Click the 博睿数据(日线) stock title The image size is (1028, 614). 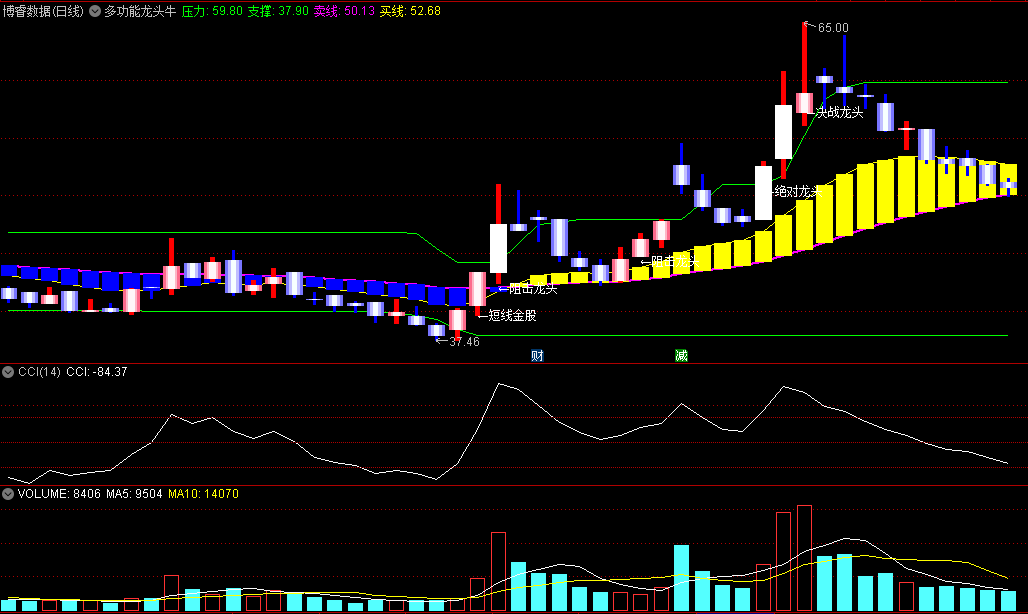[43, 11]
